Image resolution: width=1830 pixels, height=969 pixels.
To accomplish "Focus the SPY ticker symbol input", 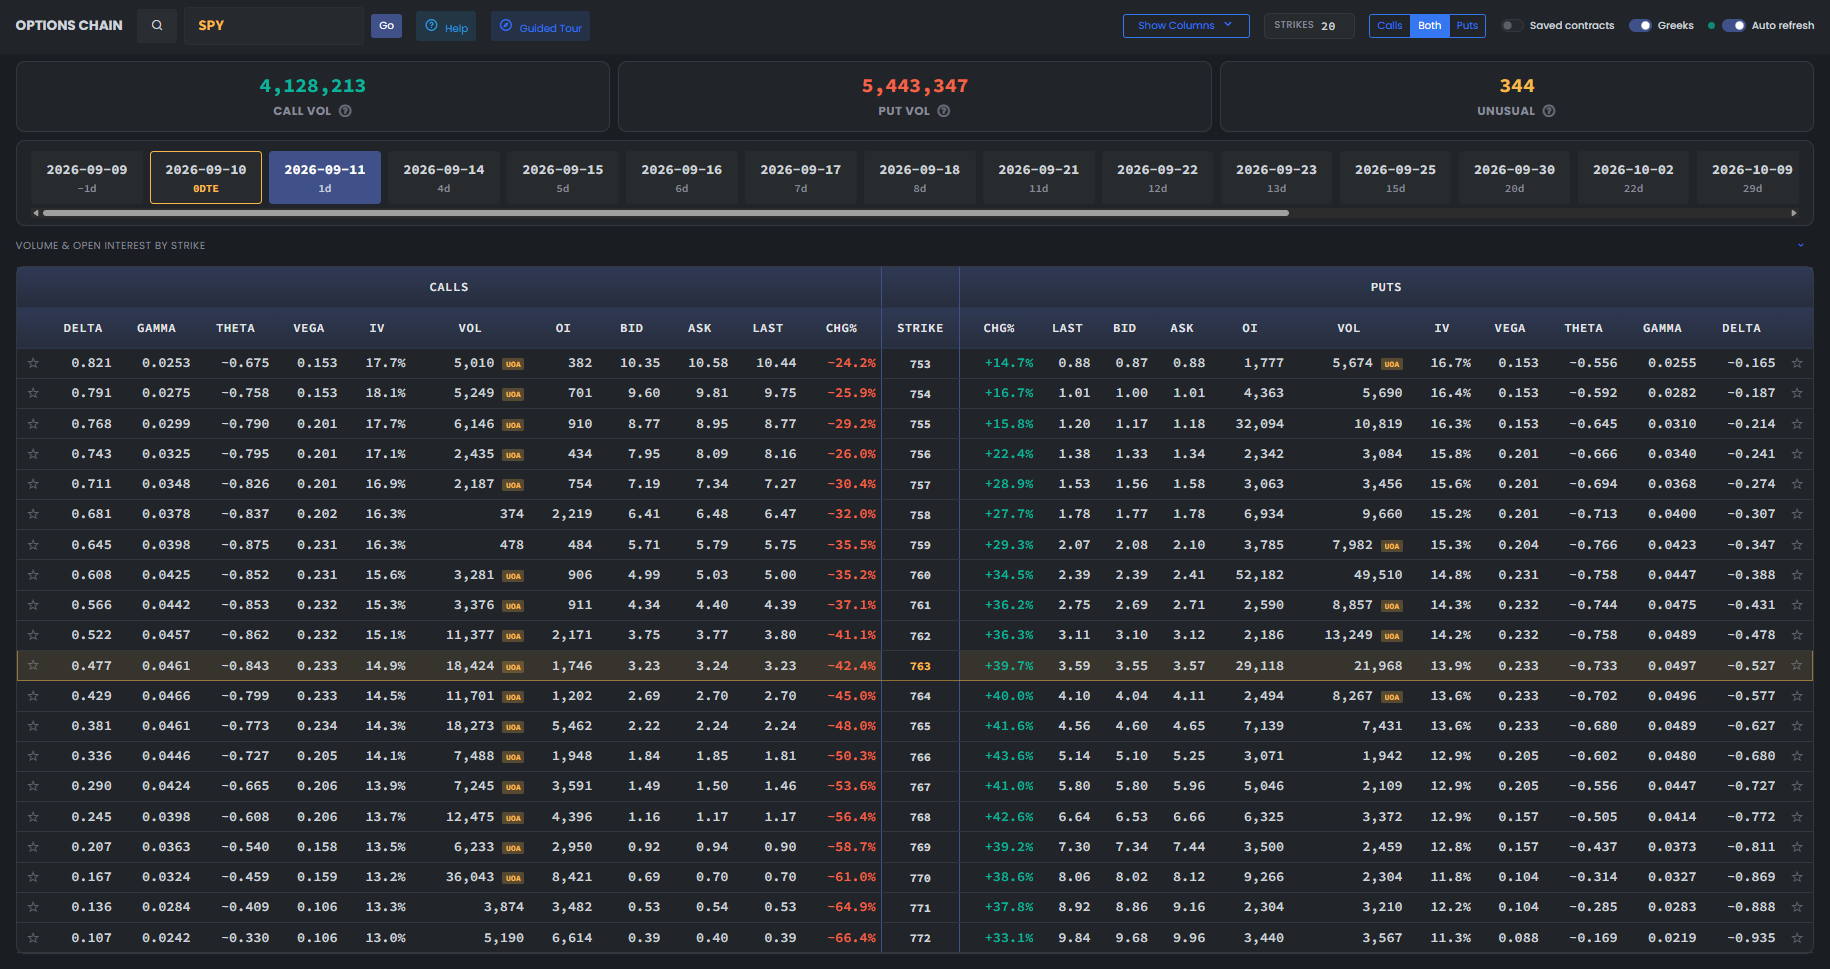I will coord(274,26).
